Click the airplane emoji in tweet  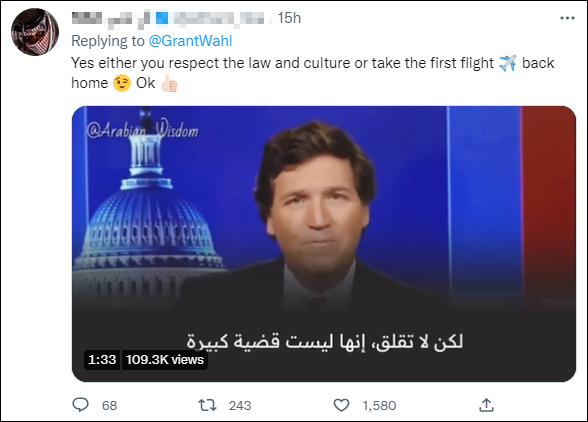point(507,63)
